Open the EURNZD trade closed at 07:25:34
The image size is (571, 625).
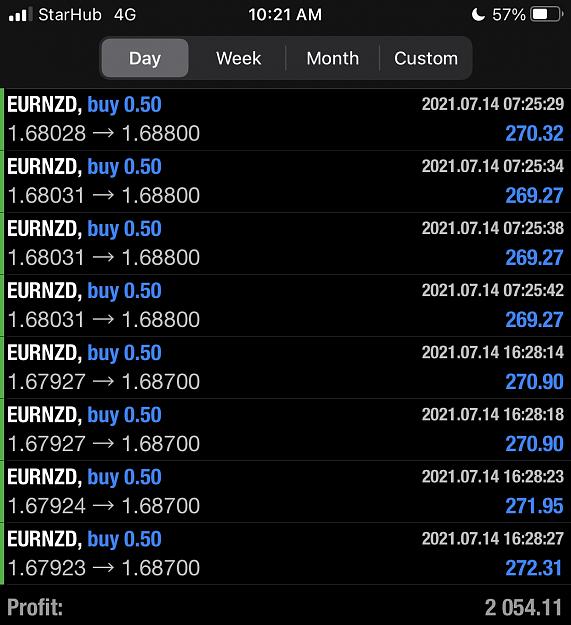pyautogui.click(x=285, y=181)
